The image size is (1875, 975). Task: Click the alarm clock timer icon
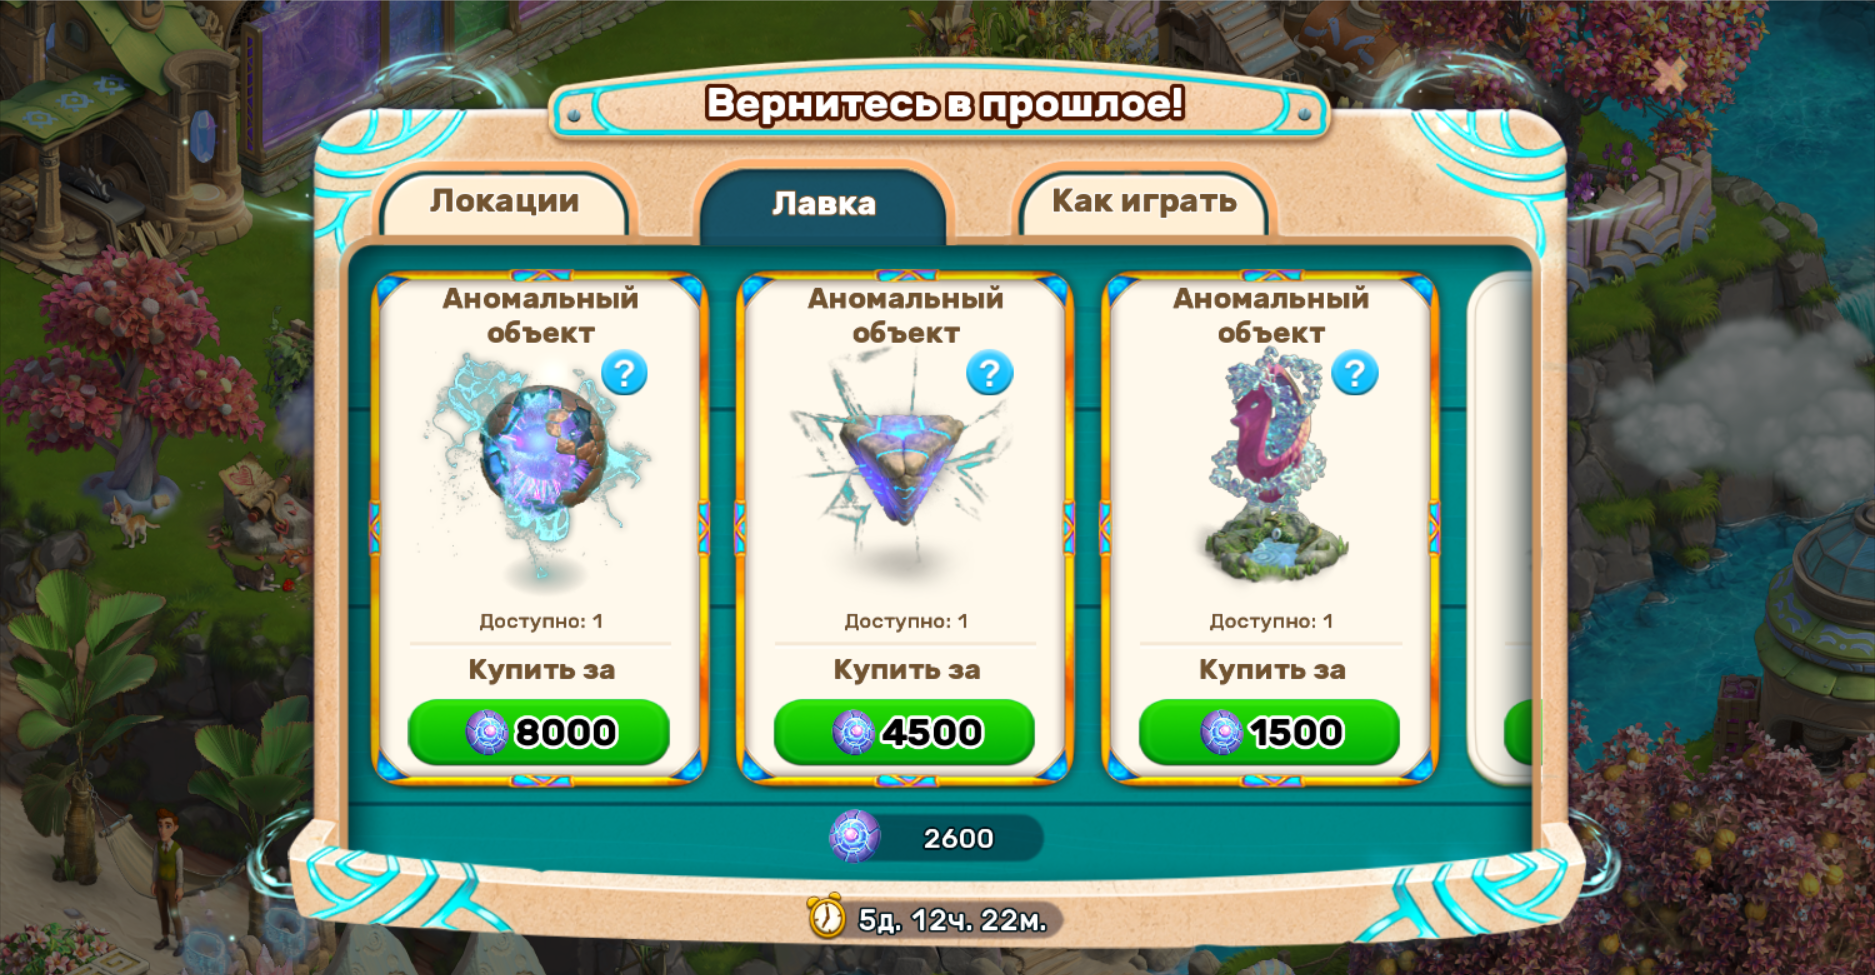click(x=827, y=916)
